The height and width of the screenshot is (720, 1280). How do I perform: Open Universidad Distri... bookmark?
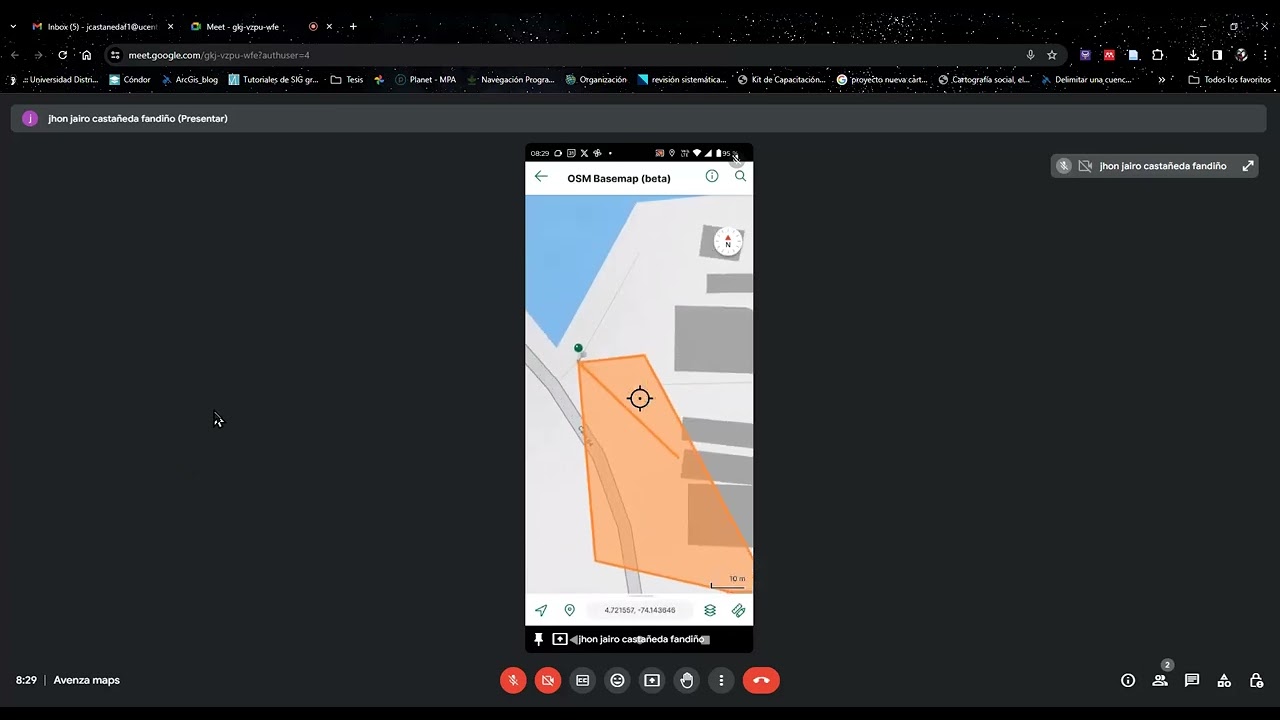(56, 80)
